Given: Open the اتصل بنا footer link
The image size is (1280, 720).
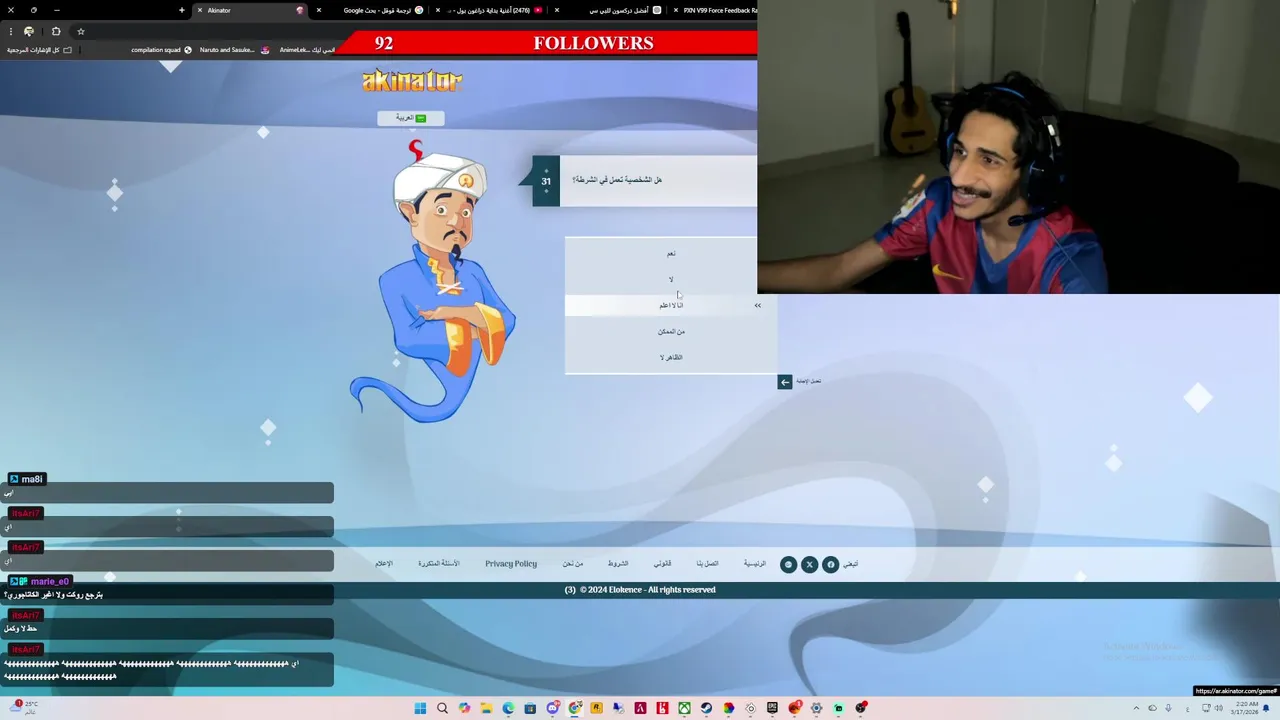Looking at the screenshot, I should coord(708,564).
